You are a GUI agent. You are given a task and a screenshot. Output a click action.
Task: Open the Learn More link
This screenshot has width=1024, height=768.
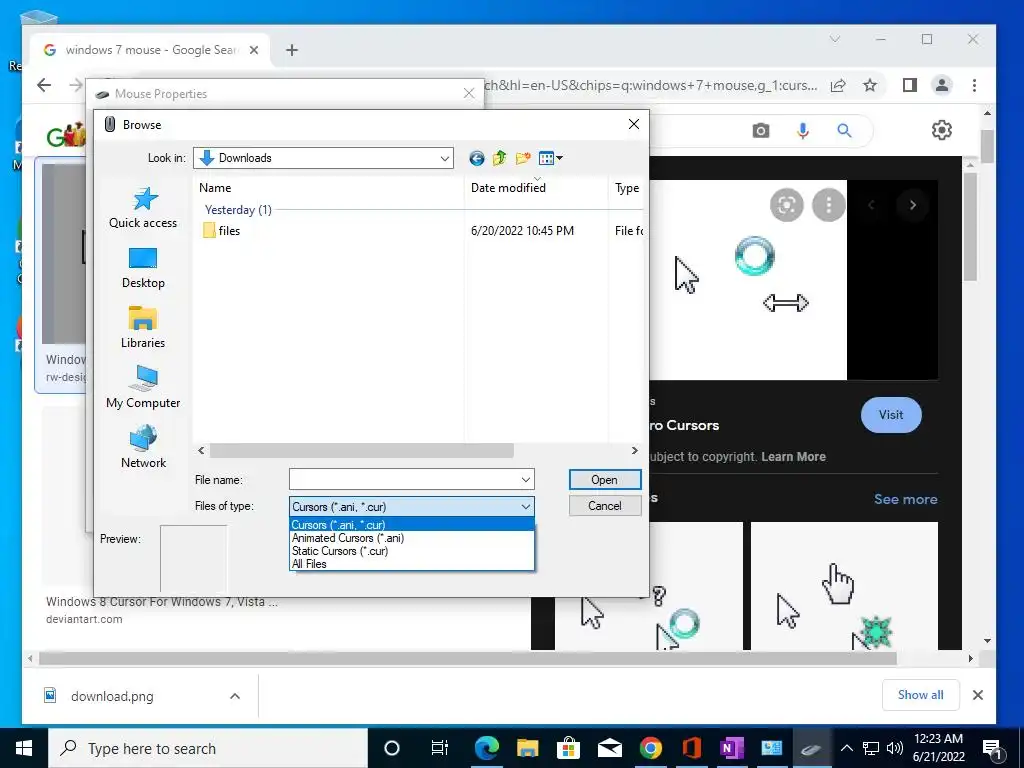click(793, 456)
